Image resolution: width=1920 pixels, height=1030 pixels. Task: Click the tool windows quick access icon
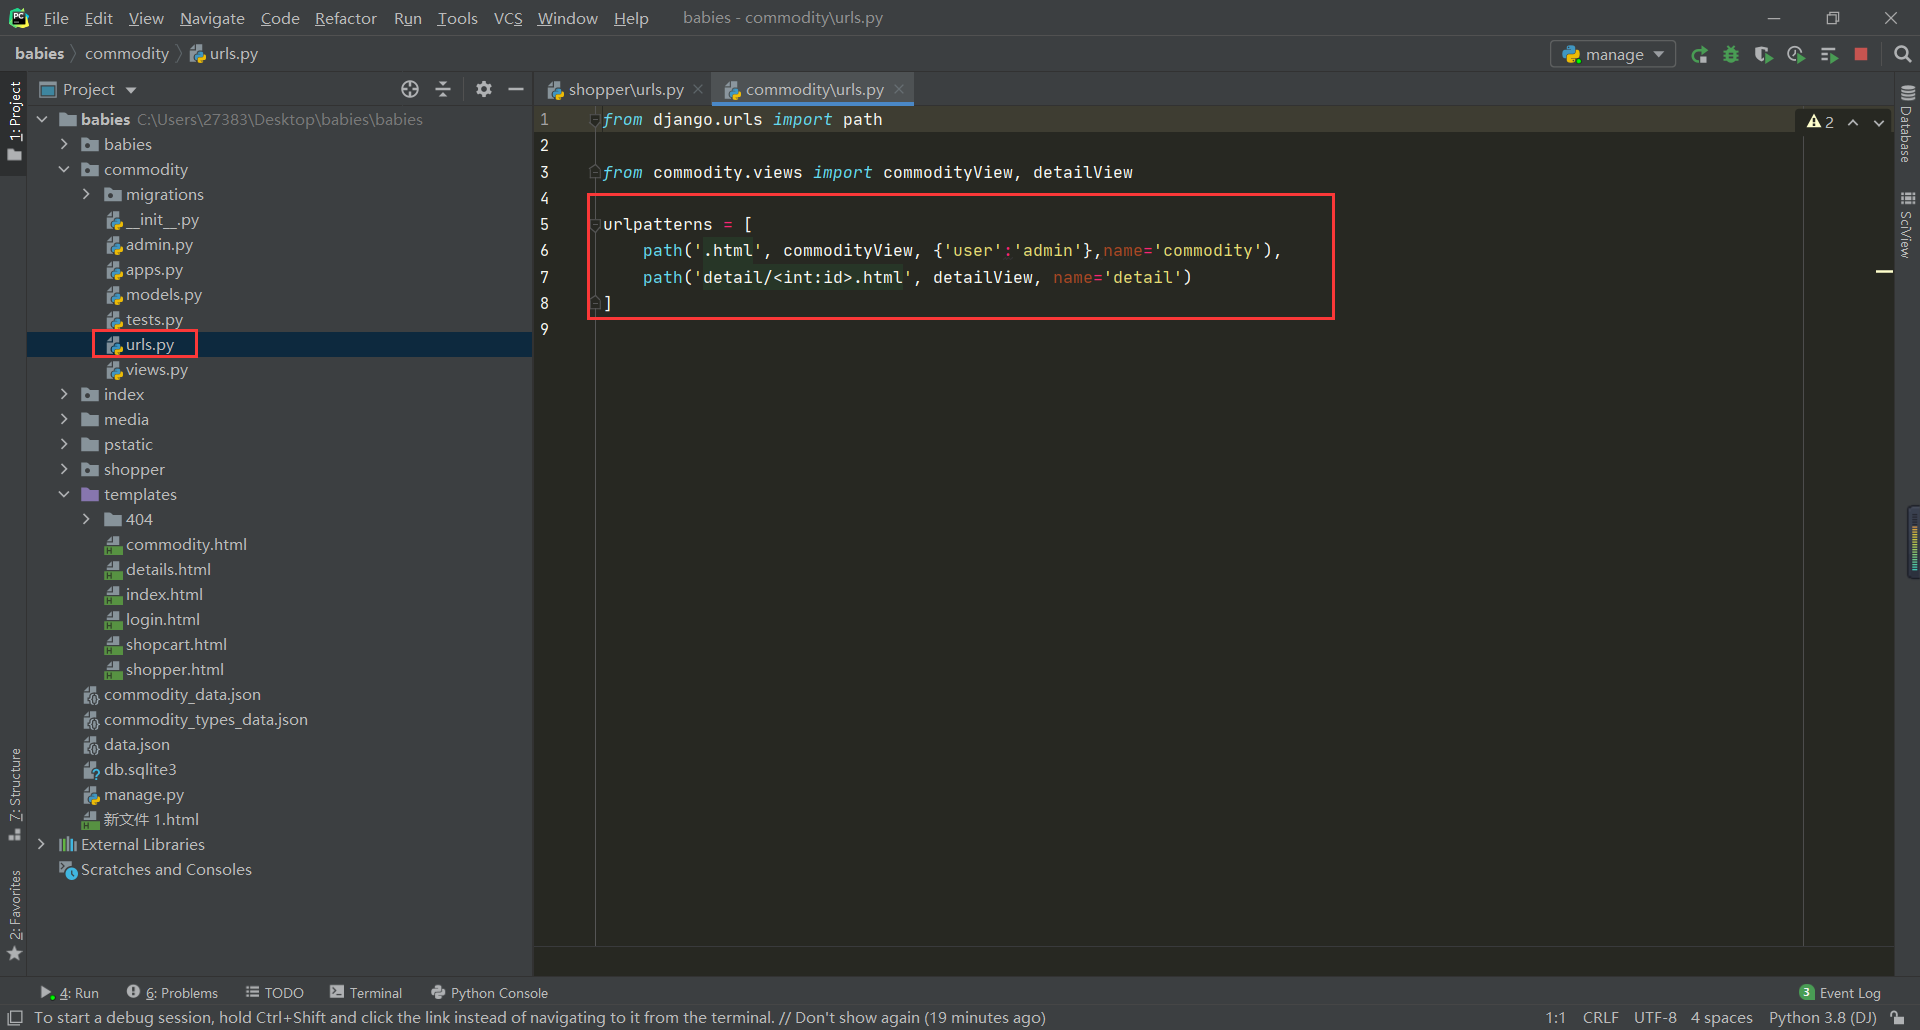pos(15,1018)
